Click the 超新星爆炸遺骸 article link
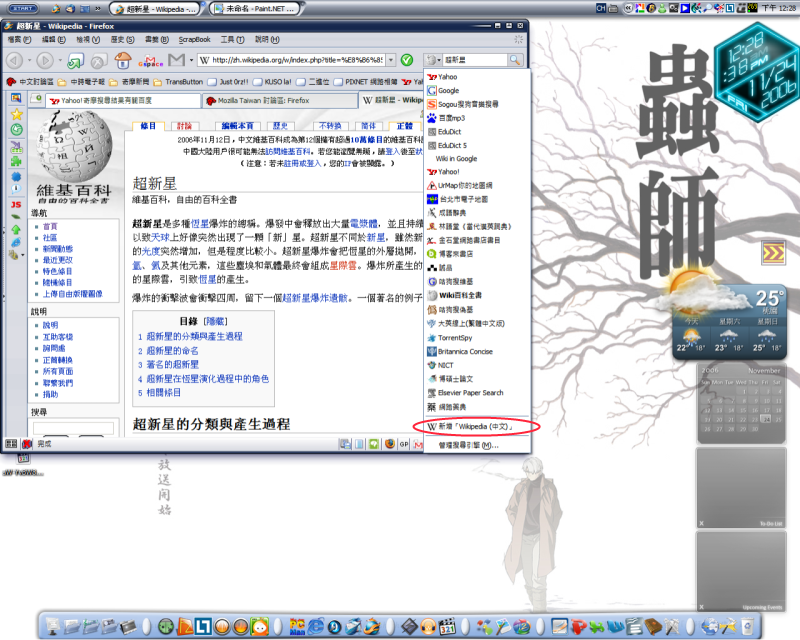The height and width of the screenshot is (640, 800). click(x=315, y=298)
